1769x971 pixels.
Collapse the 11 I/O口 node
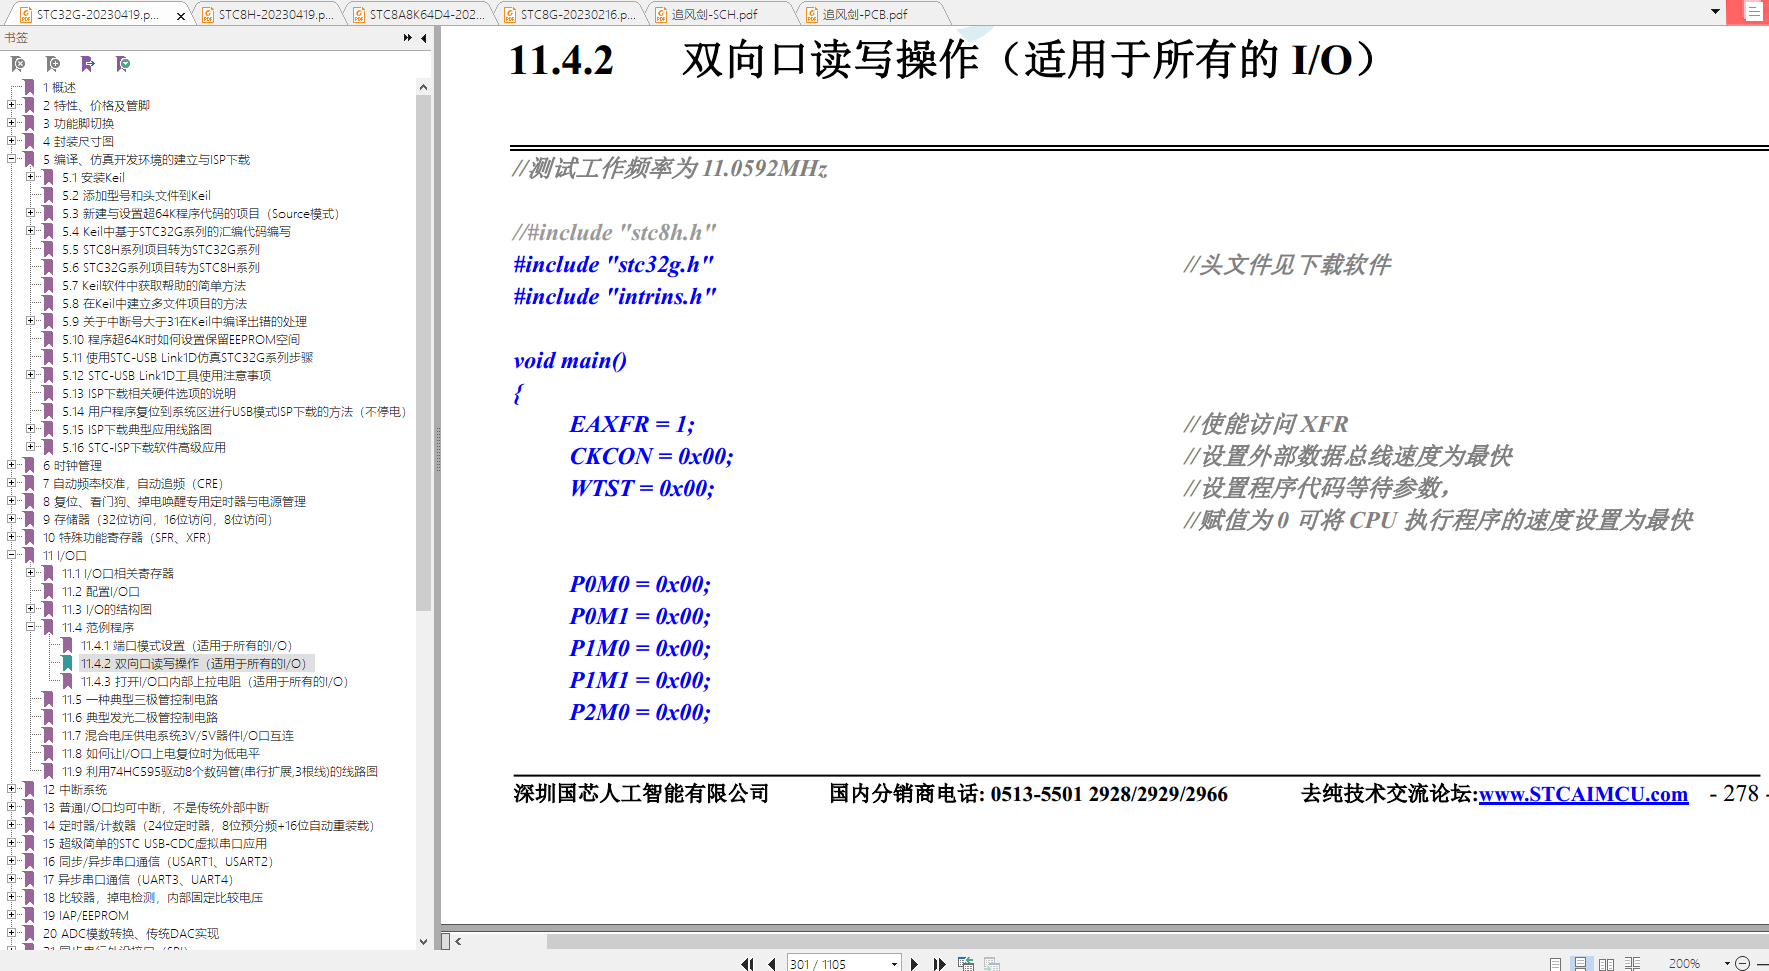coord(12,555)
